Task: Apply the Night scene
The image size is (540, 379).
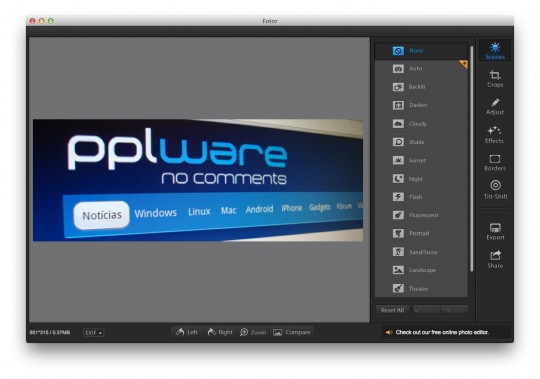Action: (421, 179)
